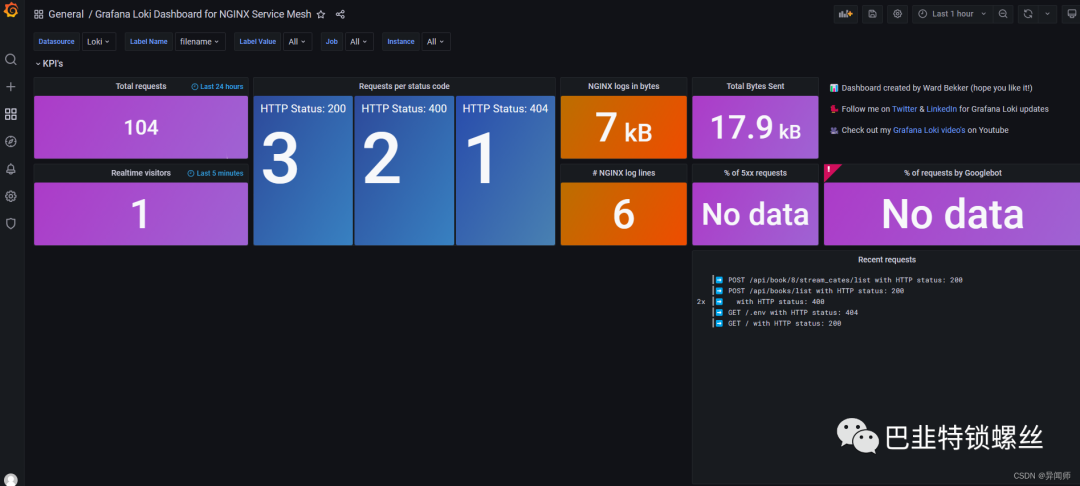Select the POST /api/book/8/stream_cates/list log line
Screen dimensions: 1080x486
point(845,280)
